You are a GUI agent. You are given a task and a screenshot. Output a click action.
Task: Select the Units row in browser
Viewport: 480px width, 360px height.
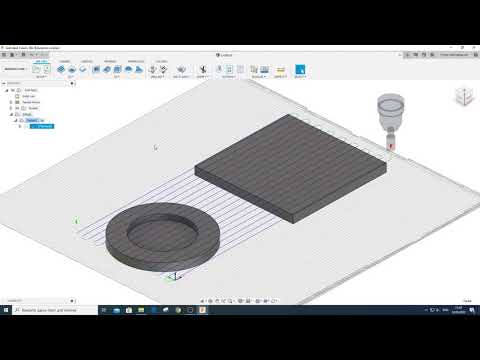pos(28,96)
